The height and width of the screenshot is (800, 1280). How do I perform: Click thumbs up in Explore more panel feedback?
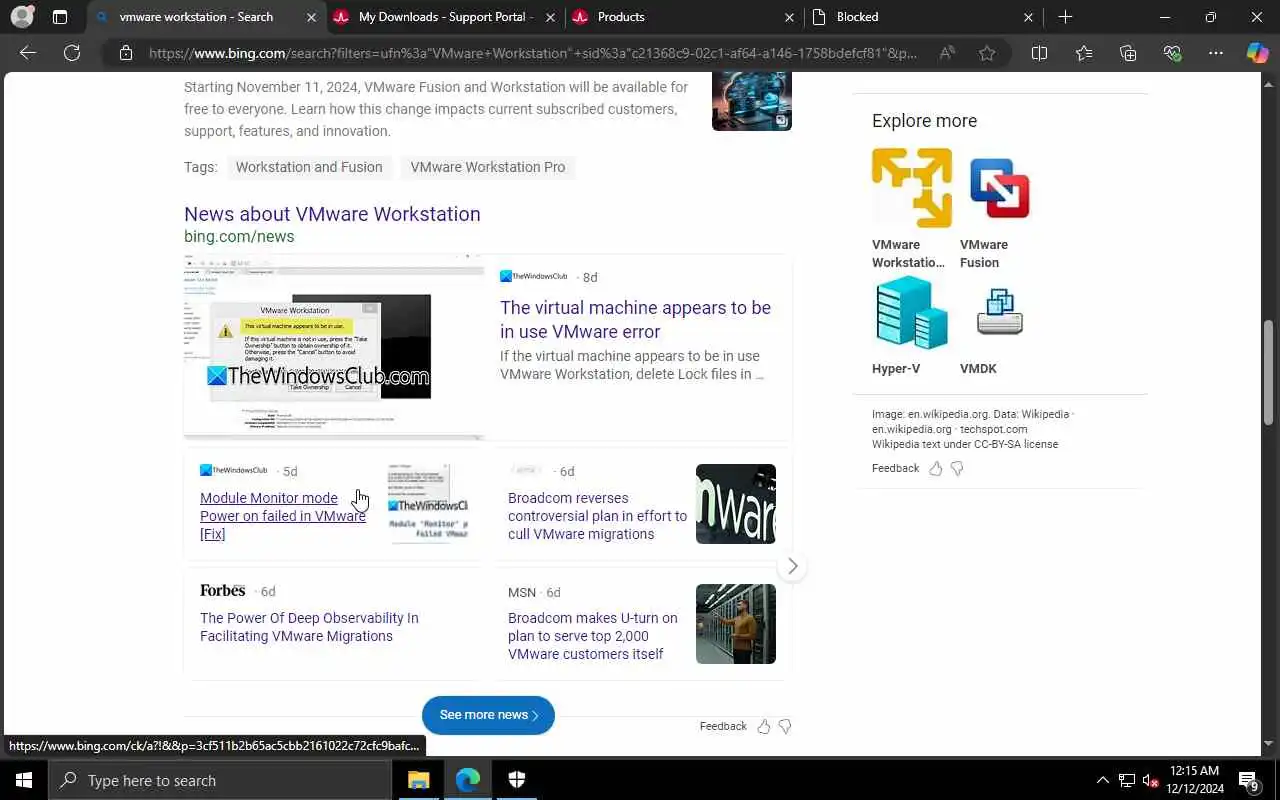pos(936,468)
